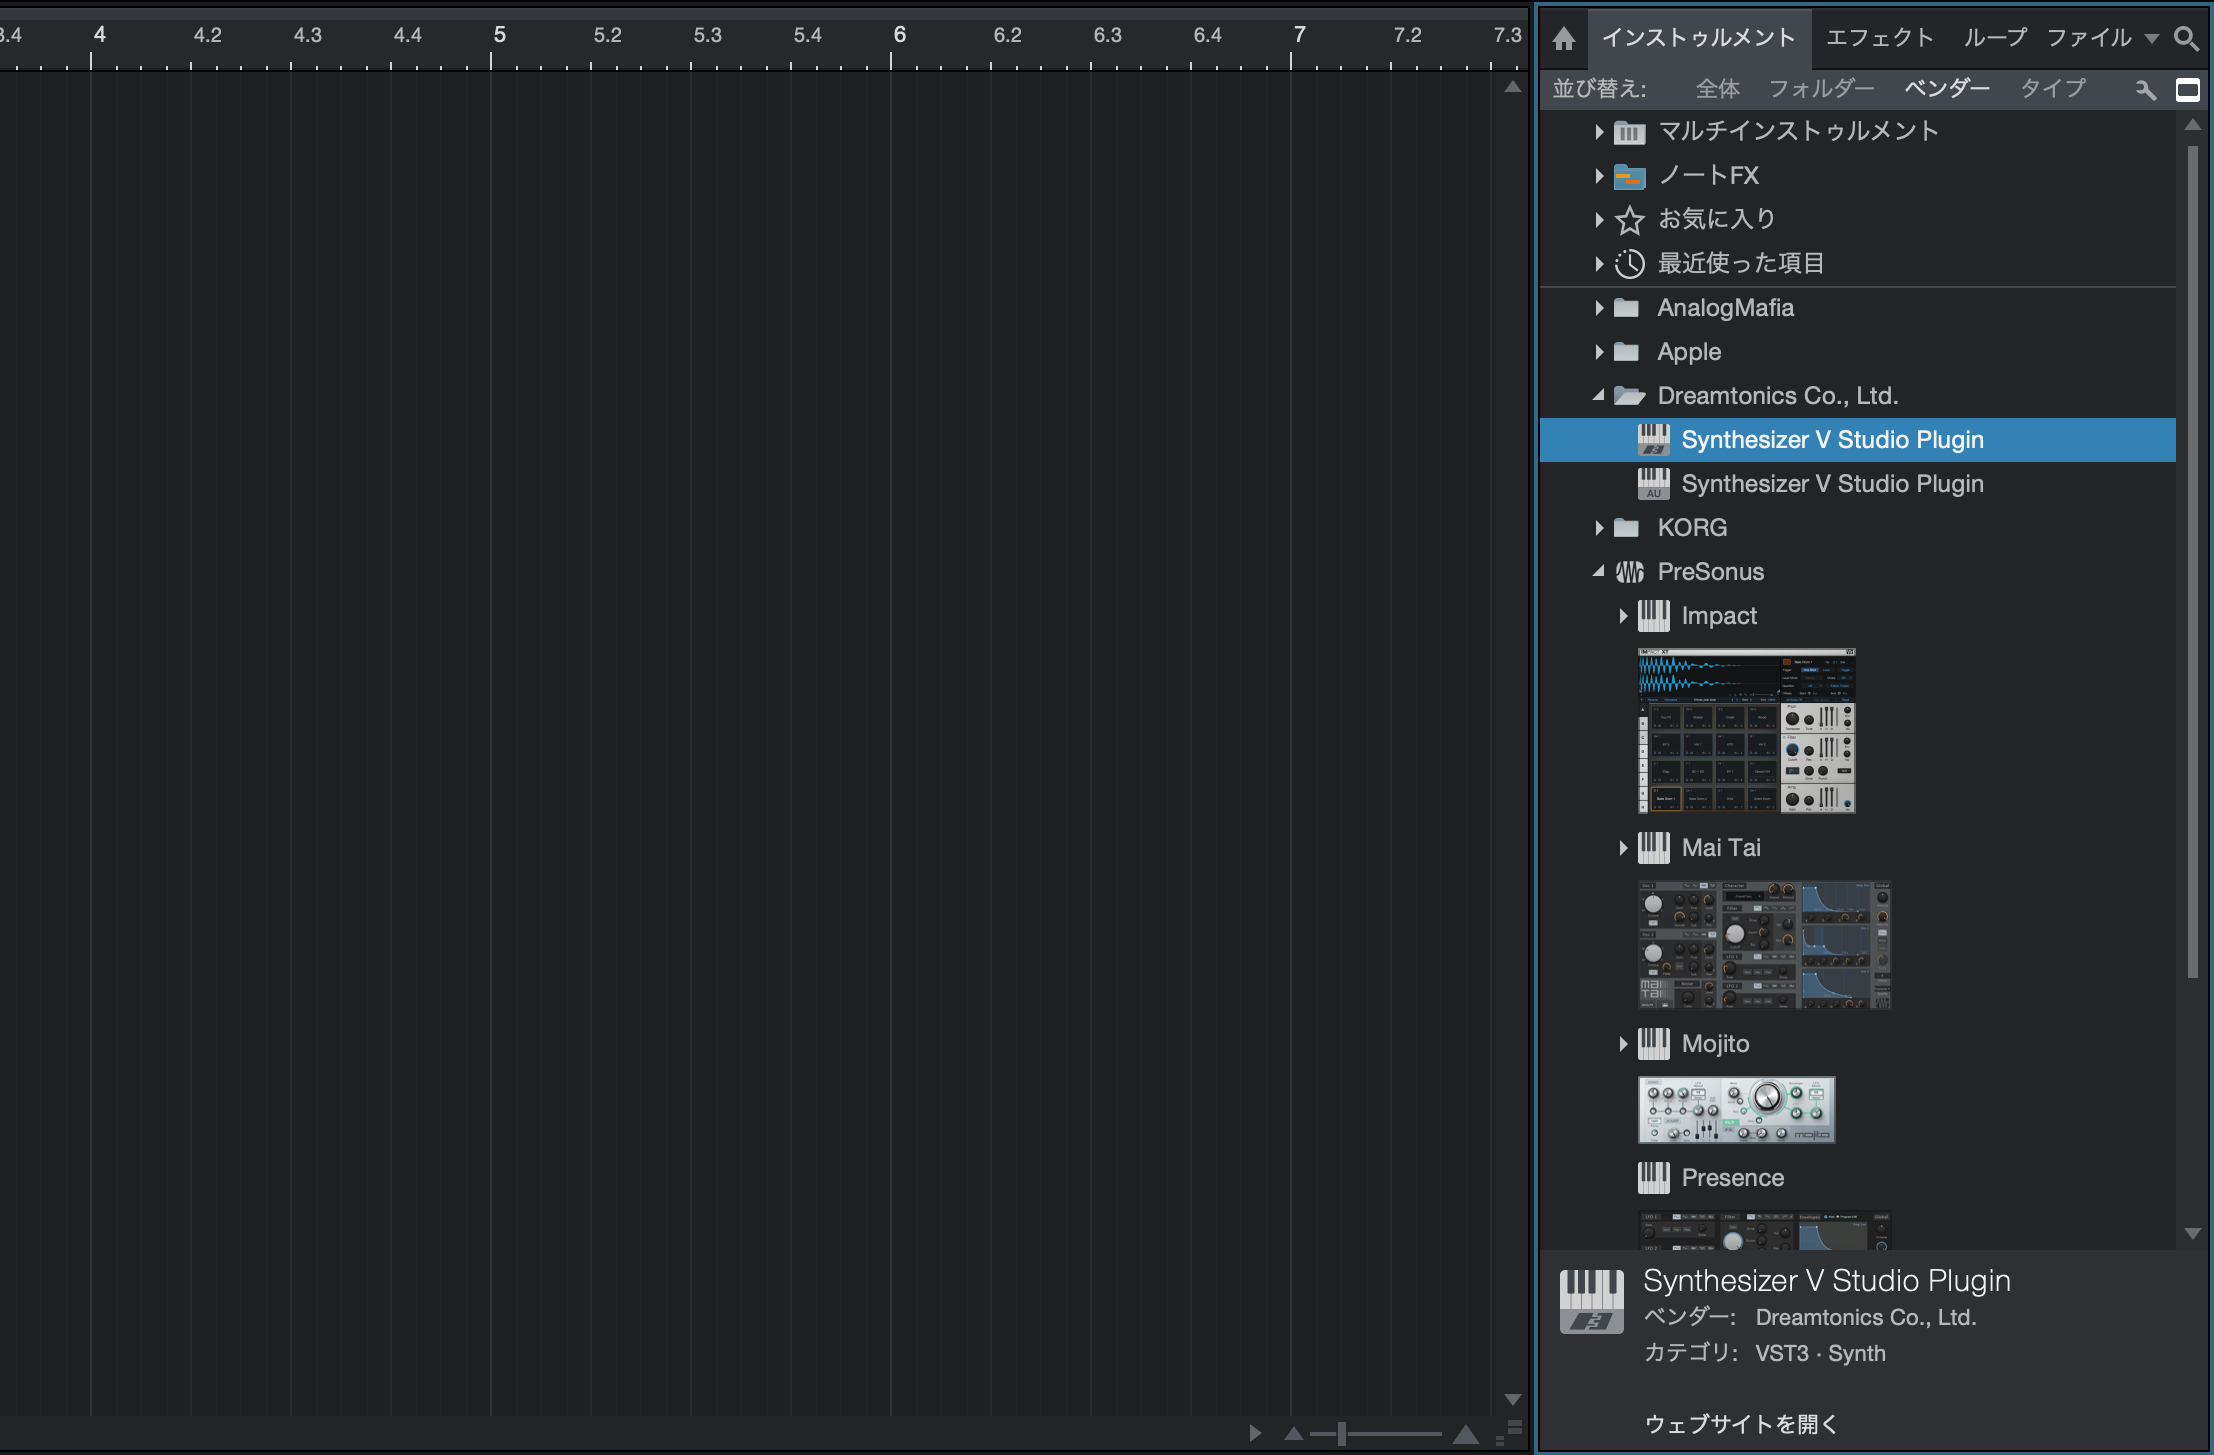Click the Mai Tai instrument keyboard icon
This screenshot has width=2214, height=1455.
click(1654, 848)
